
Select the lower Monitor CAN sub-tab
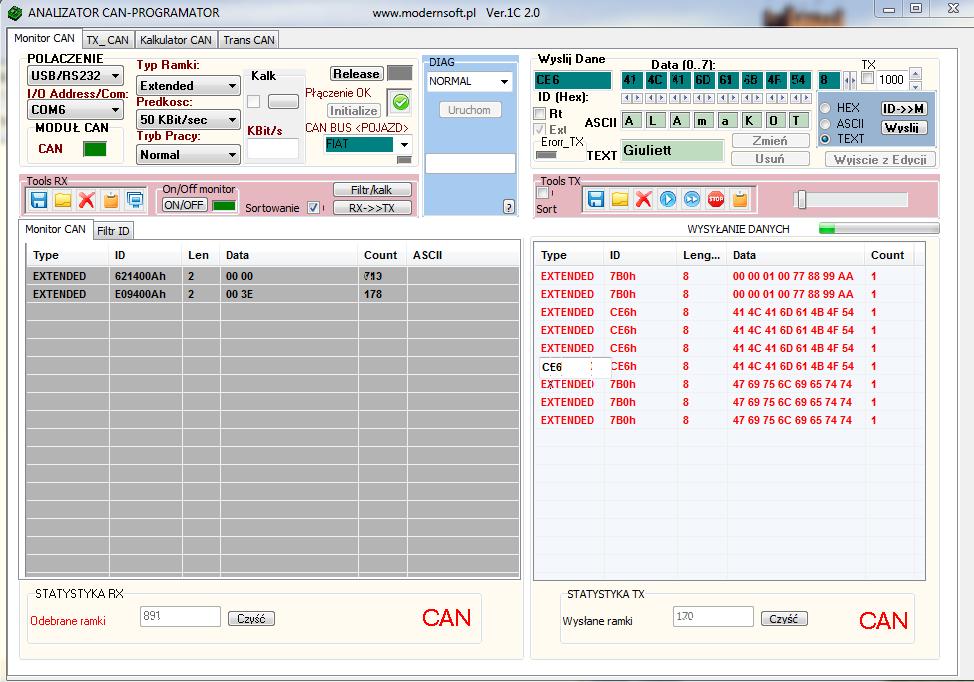coord(55,229)
